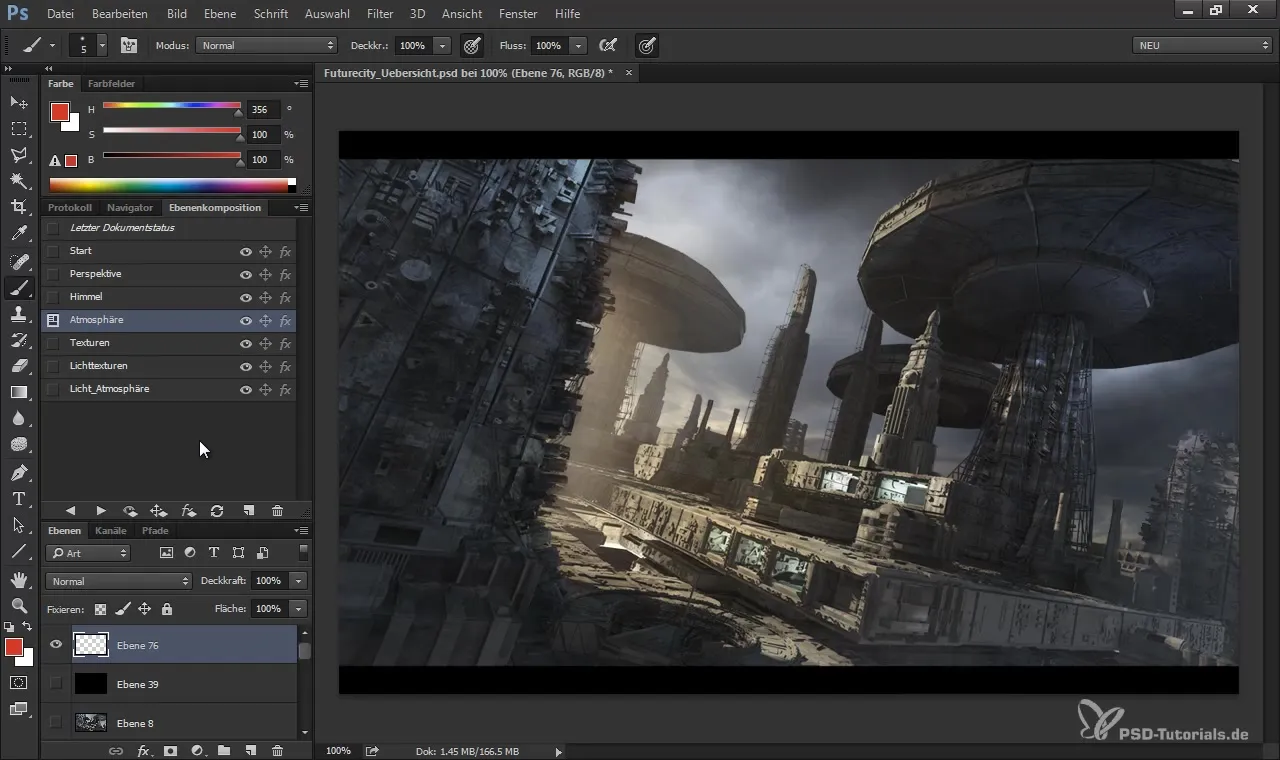This screenshot has width=1280, height=760.
Task: Switch to Kanäle tab
Action: (111, 530)
